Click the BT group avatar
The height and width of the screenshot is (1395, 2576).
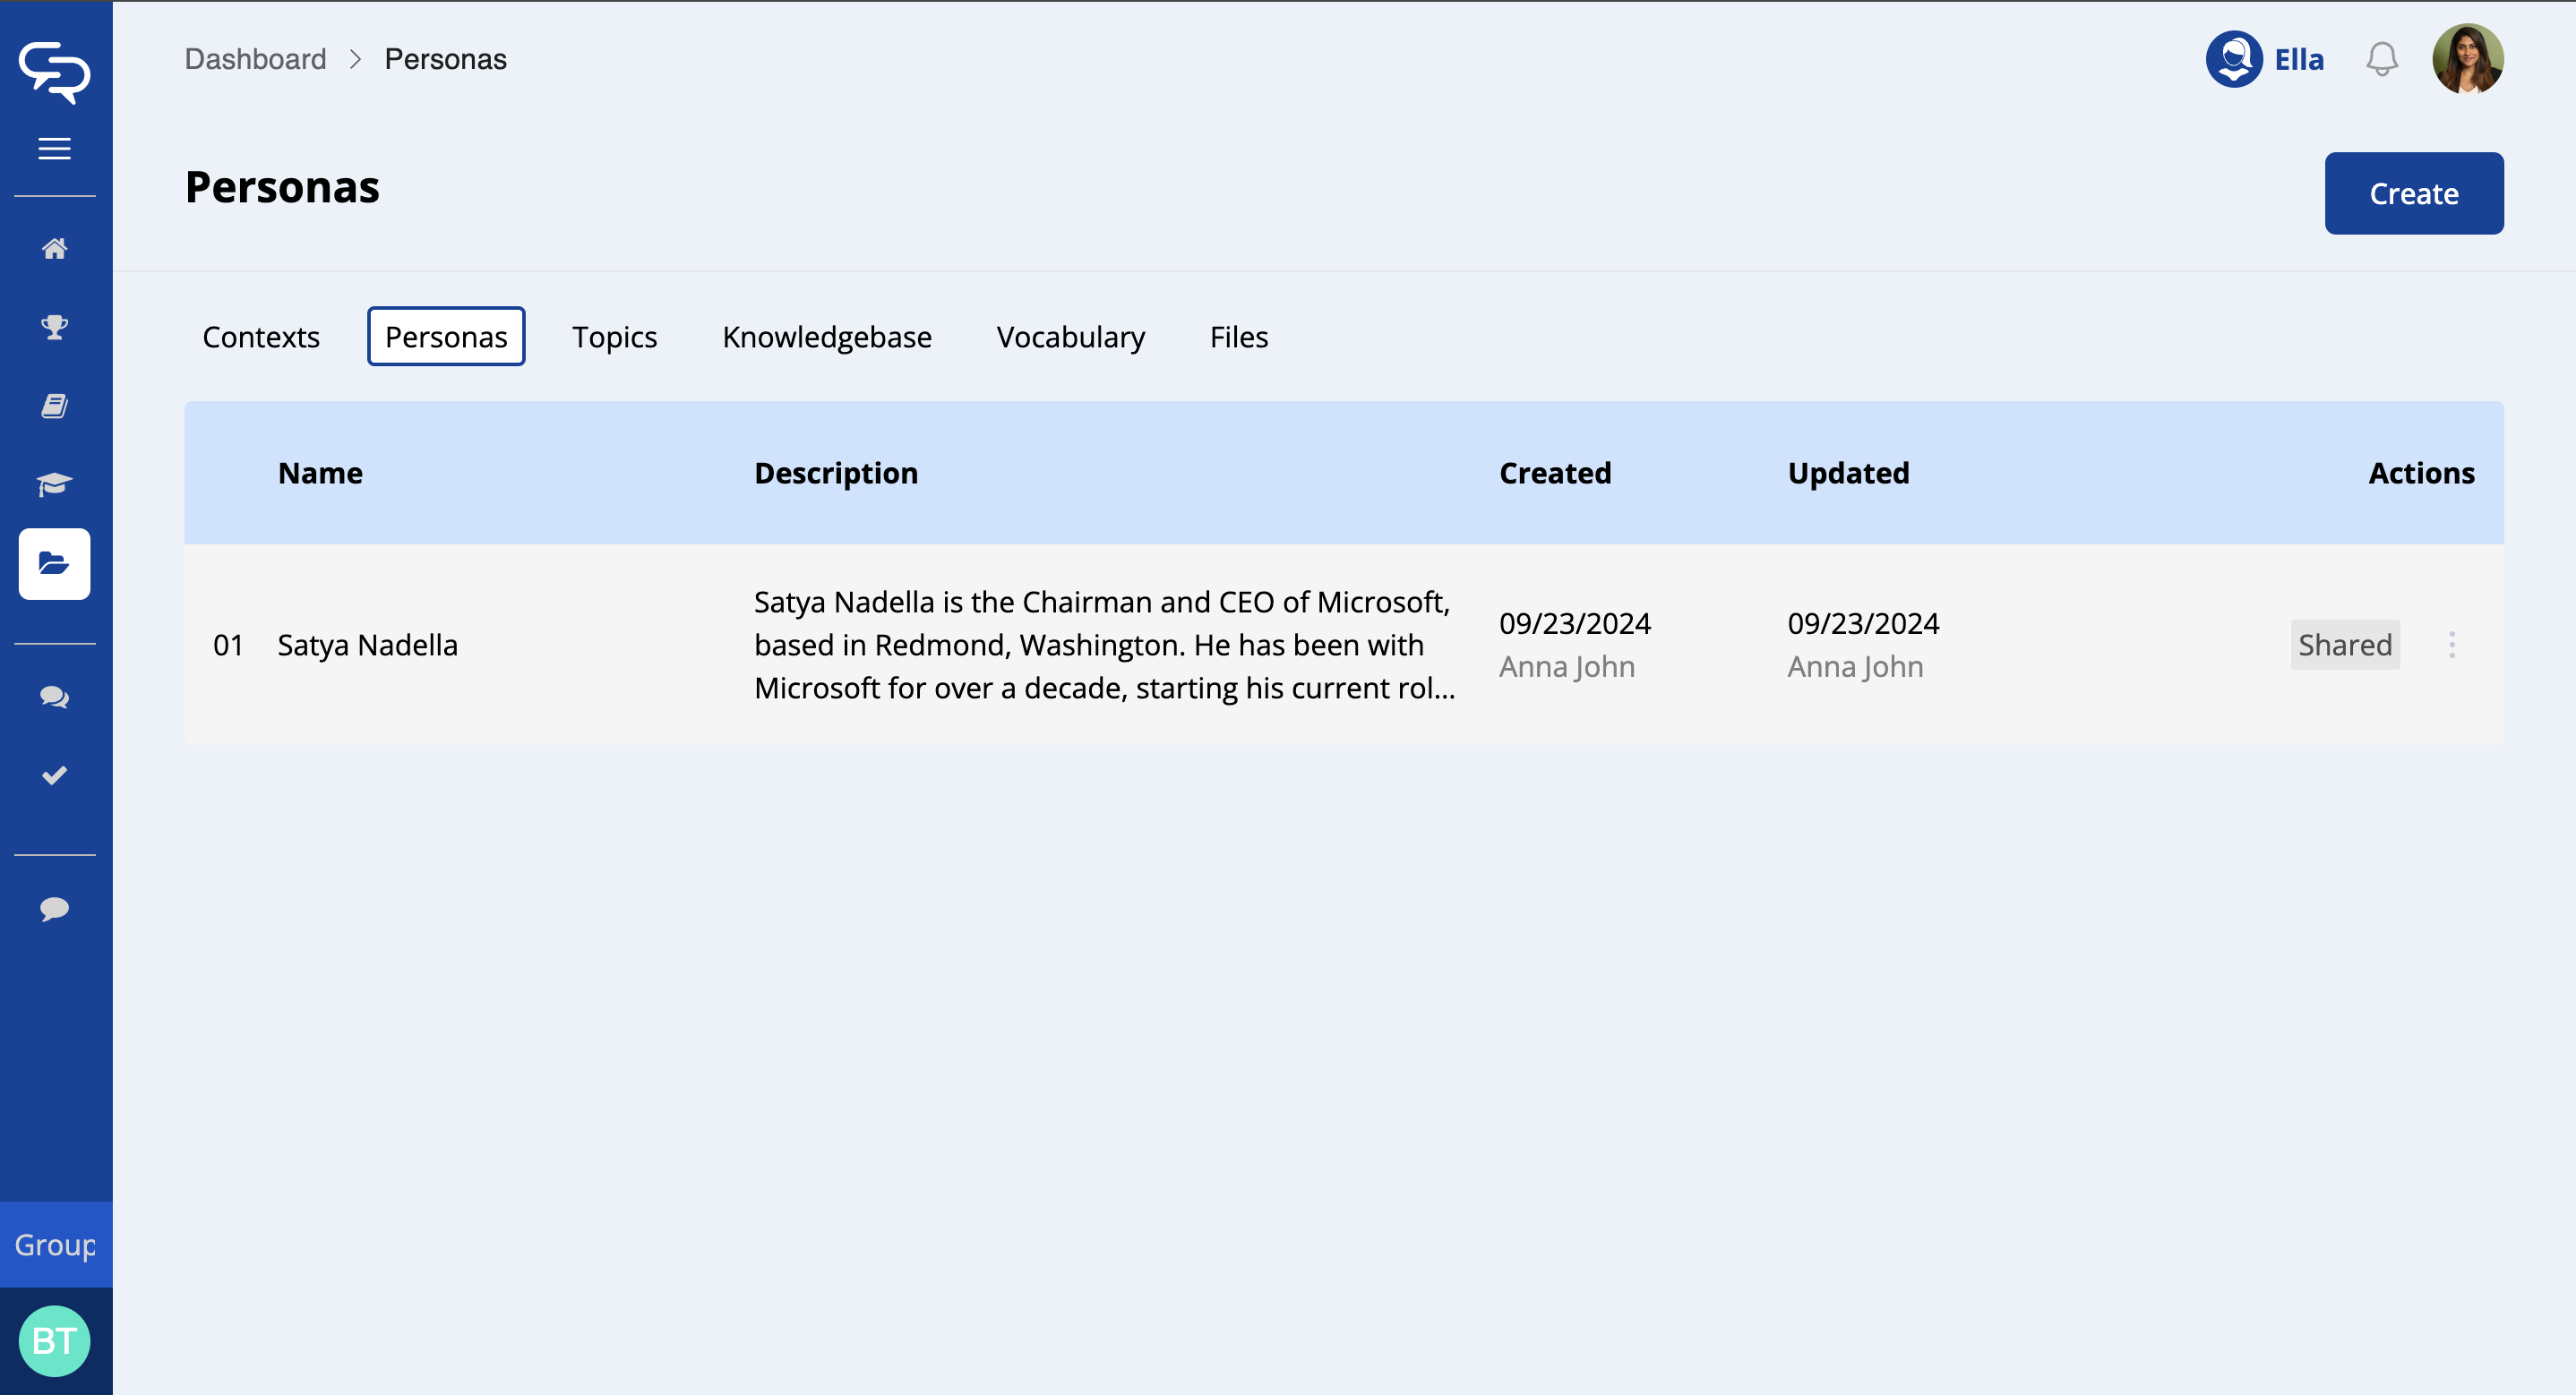(54, 1340)
